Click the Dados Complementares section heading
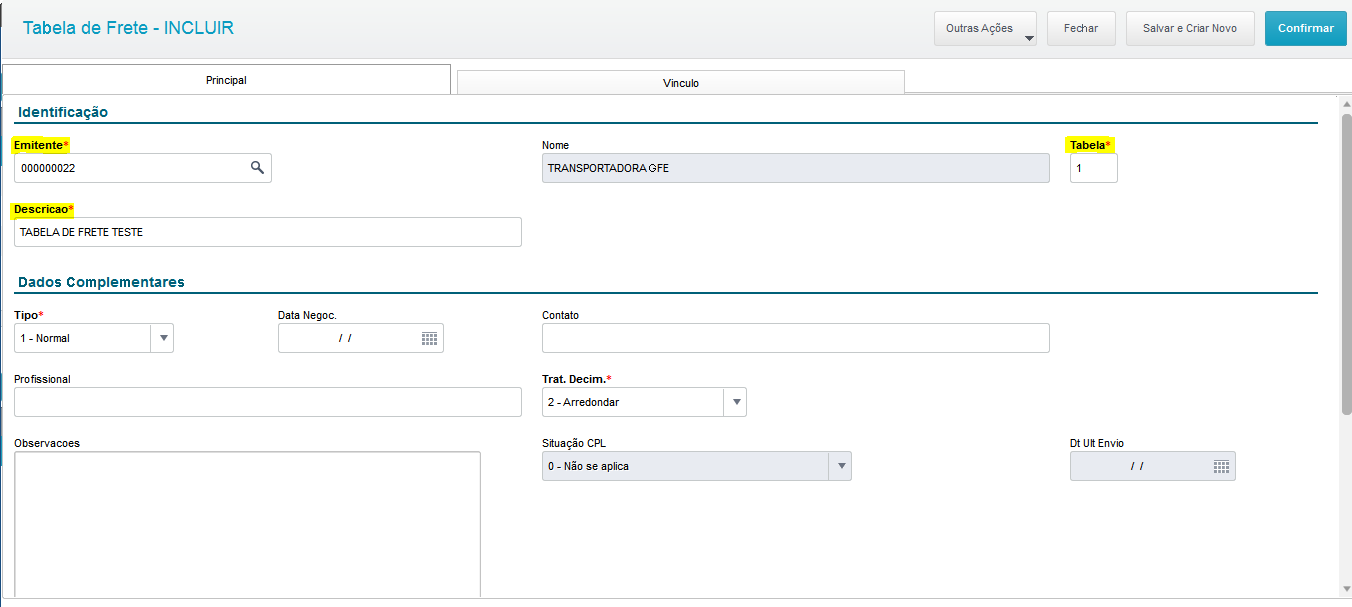The height and width of the screenshot is (607, 1352). [x=101, y=282]
